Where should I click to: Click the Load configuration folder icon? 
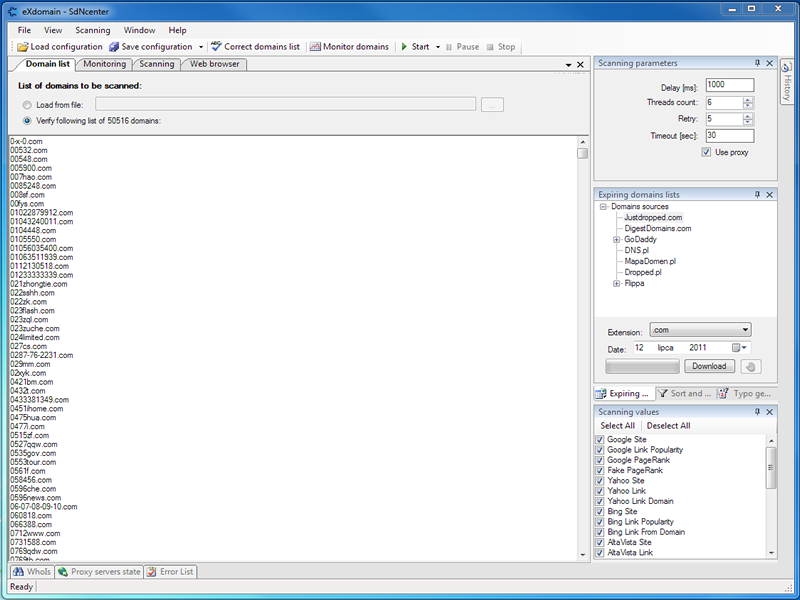(22, 47)
